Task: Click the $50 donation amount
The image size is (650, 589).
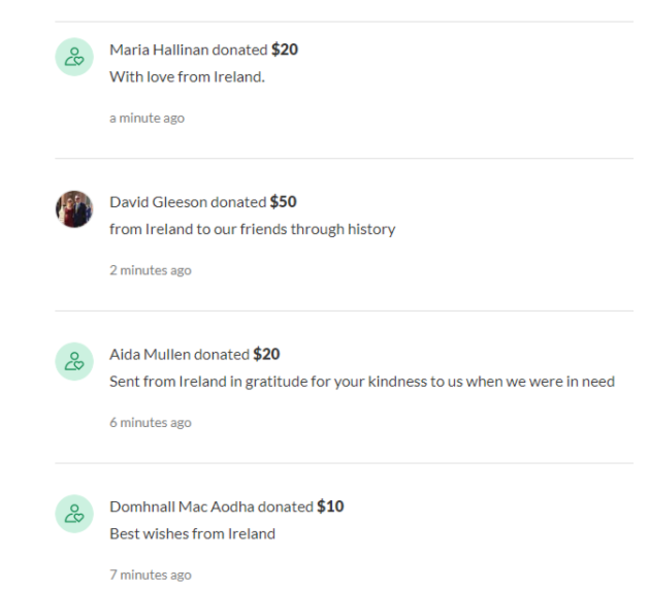Action: click(x=283, y=202)
